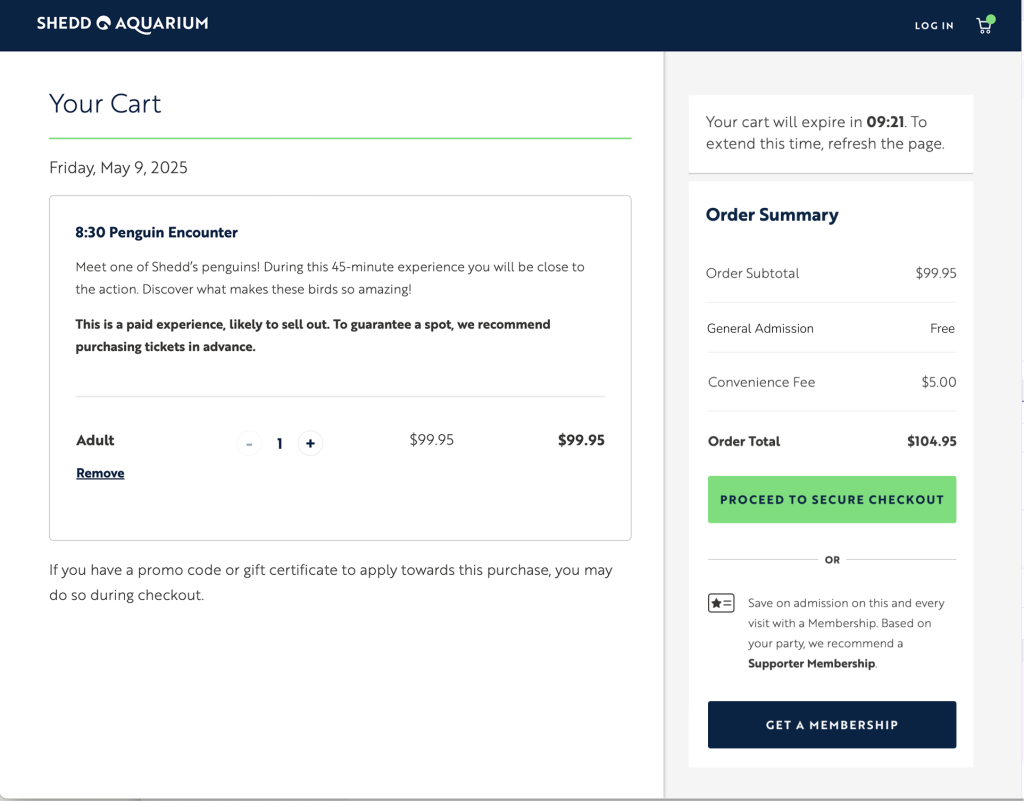This screenshot has width=1024, height=801.
Task: Click the Convenience Fee row
Action: 831,383
